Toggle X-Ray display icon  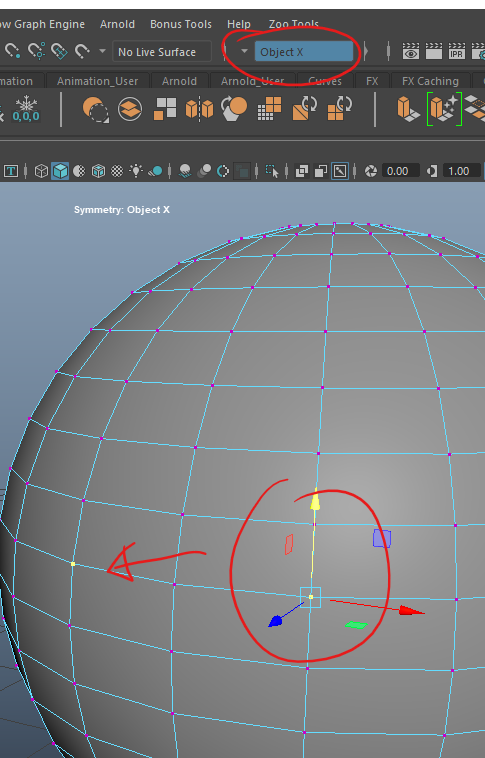(x=302, y=171)
